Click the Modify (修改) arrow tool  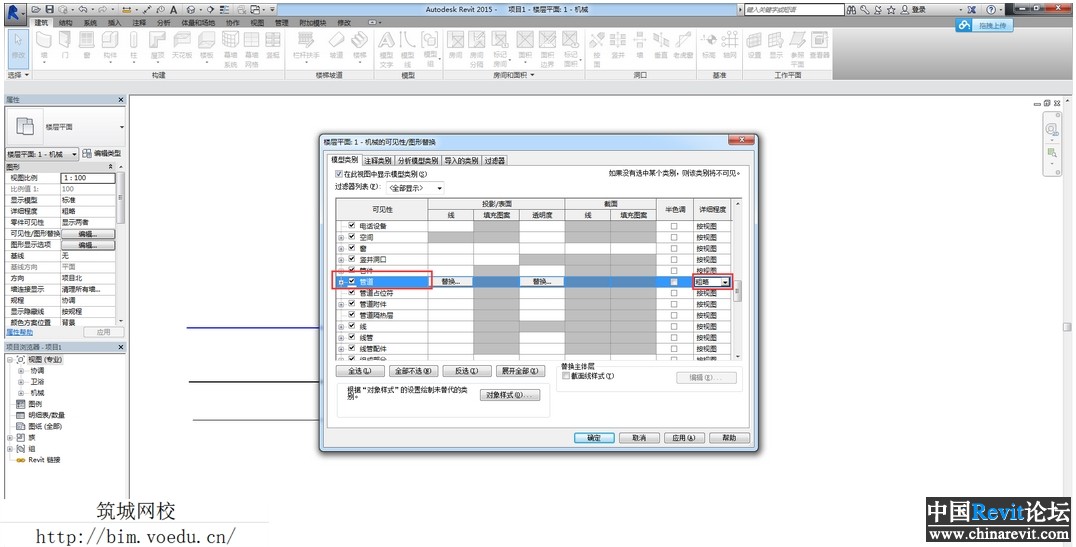point(18,47)
